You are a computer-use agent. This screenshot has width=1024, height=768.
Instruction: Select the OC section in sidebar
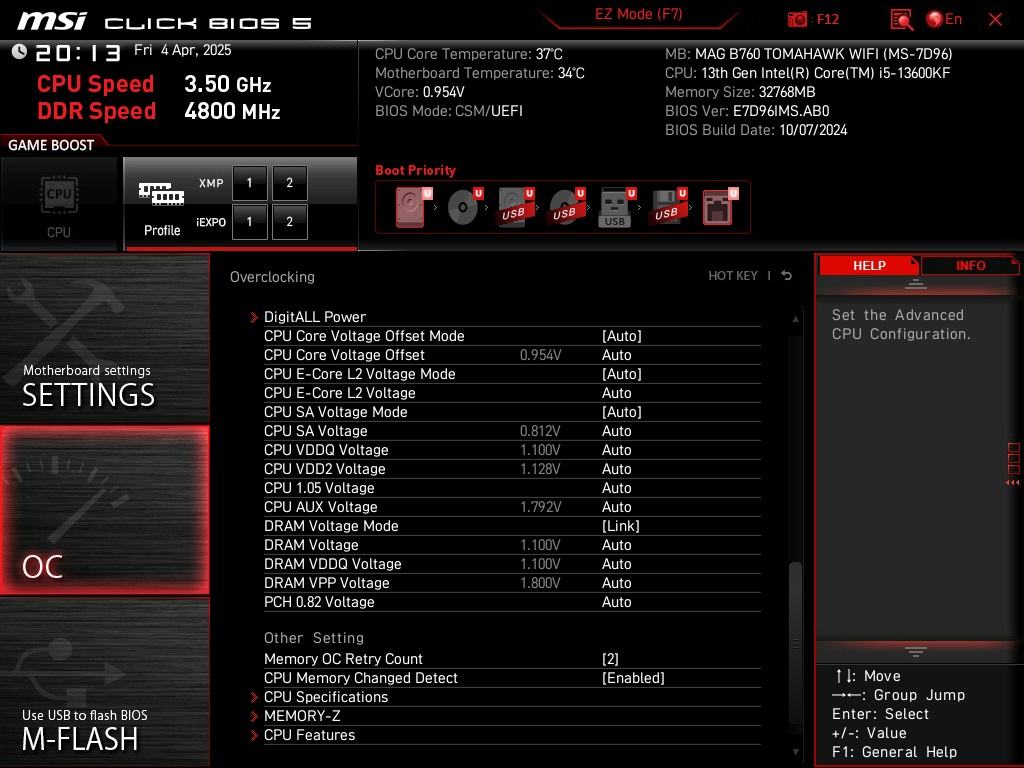pos(104,511)
